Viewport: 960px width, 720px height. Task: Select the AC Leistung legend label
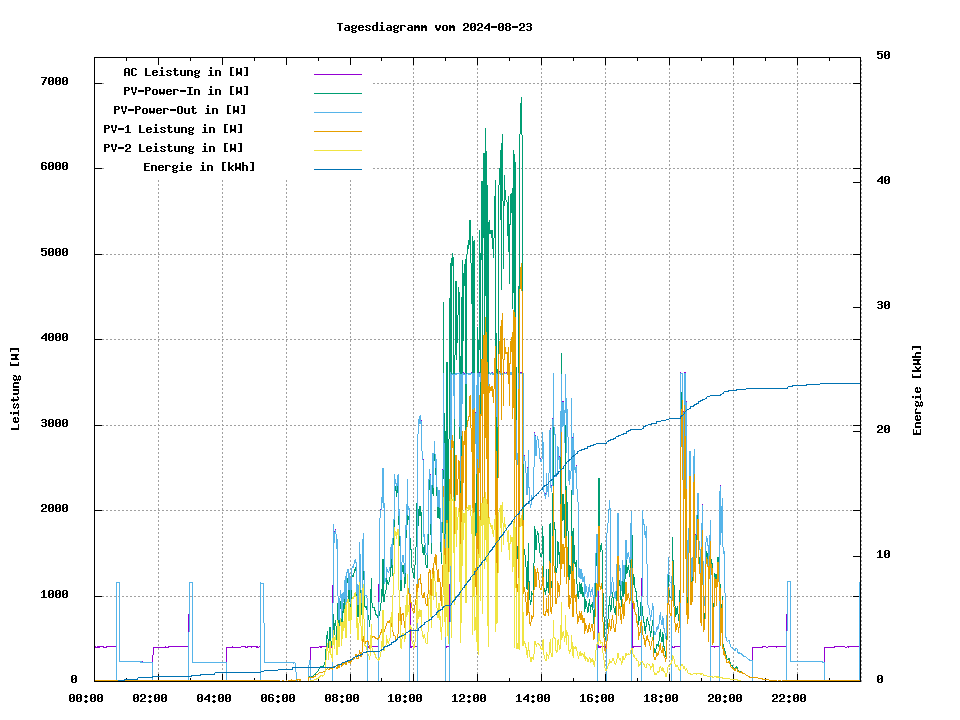point(186,72)
